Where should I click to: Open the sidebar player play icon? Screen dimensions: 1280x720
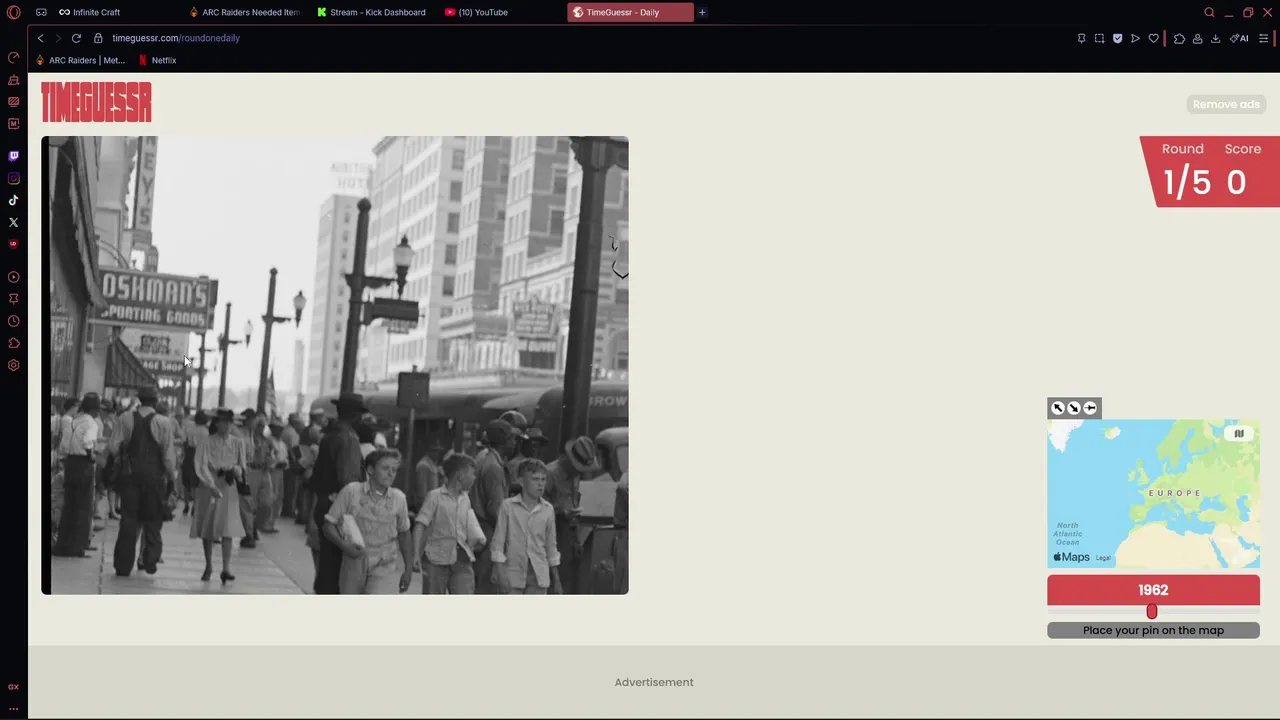[x=13, y=277]
